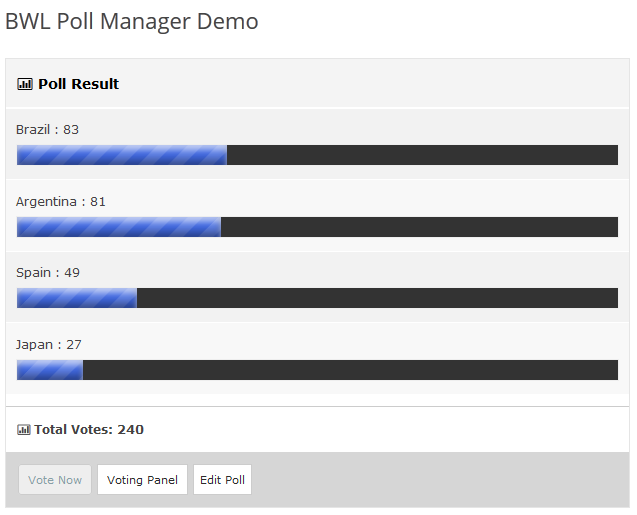Click the blue filled part of Japan's bar
Image resolution: width=637 pixels, height=515 pixels.
click(50, 370)
